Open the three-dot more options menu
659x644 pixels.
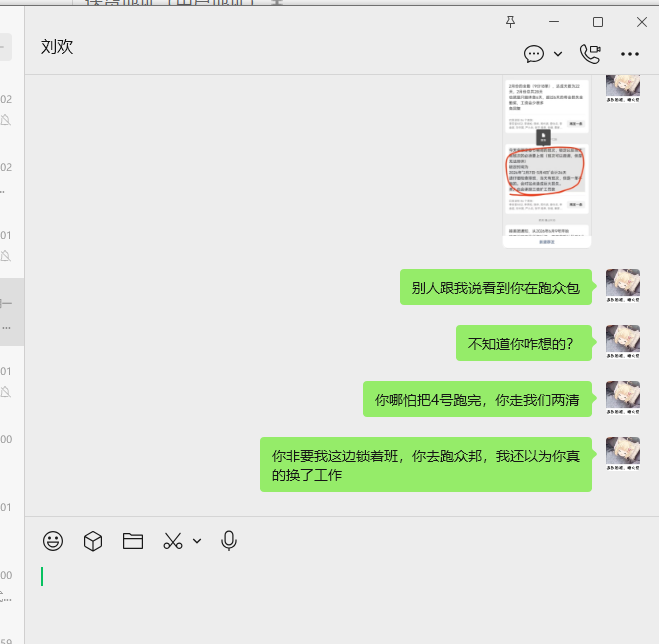click(630, 54)
